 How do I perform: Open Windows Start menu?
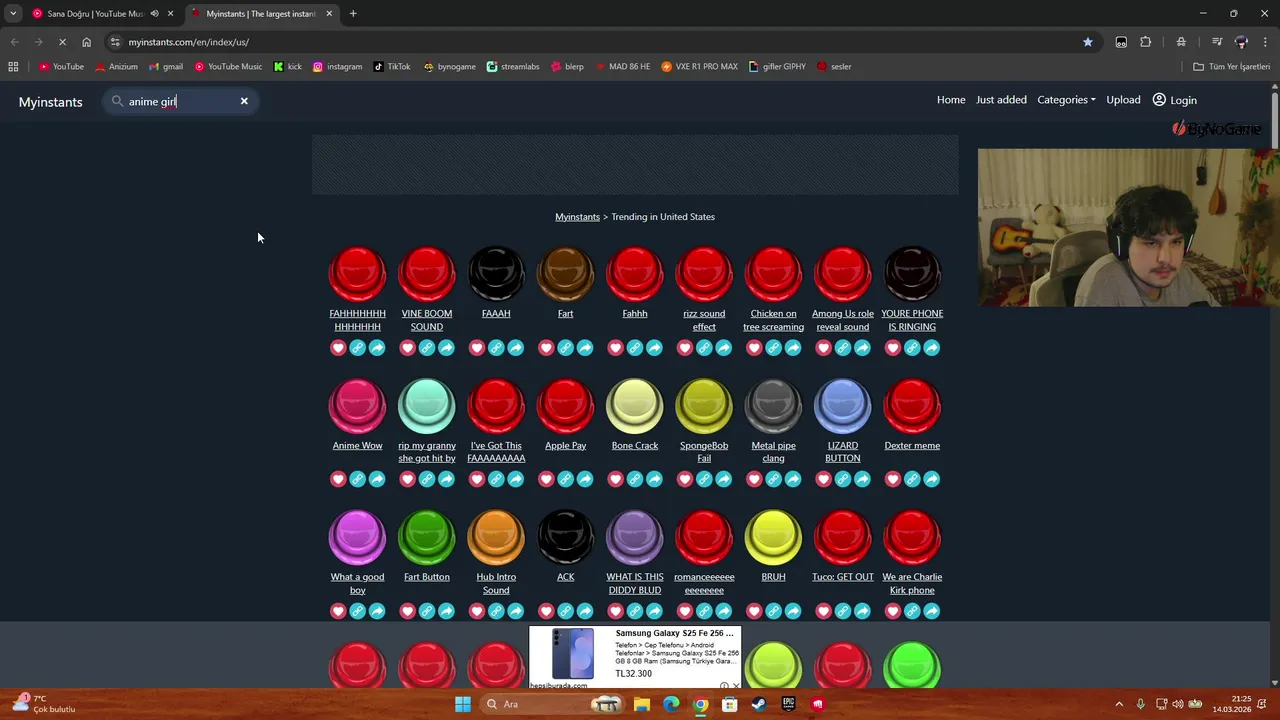coord(463,704)
